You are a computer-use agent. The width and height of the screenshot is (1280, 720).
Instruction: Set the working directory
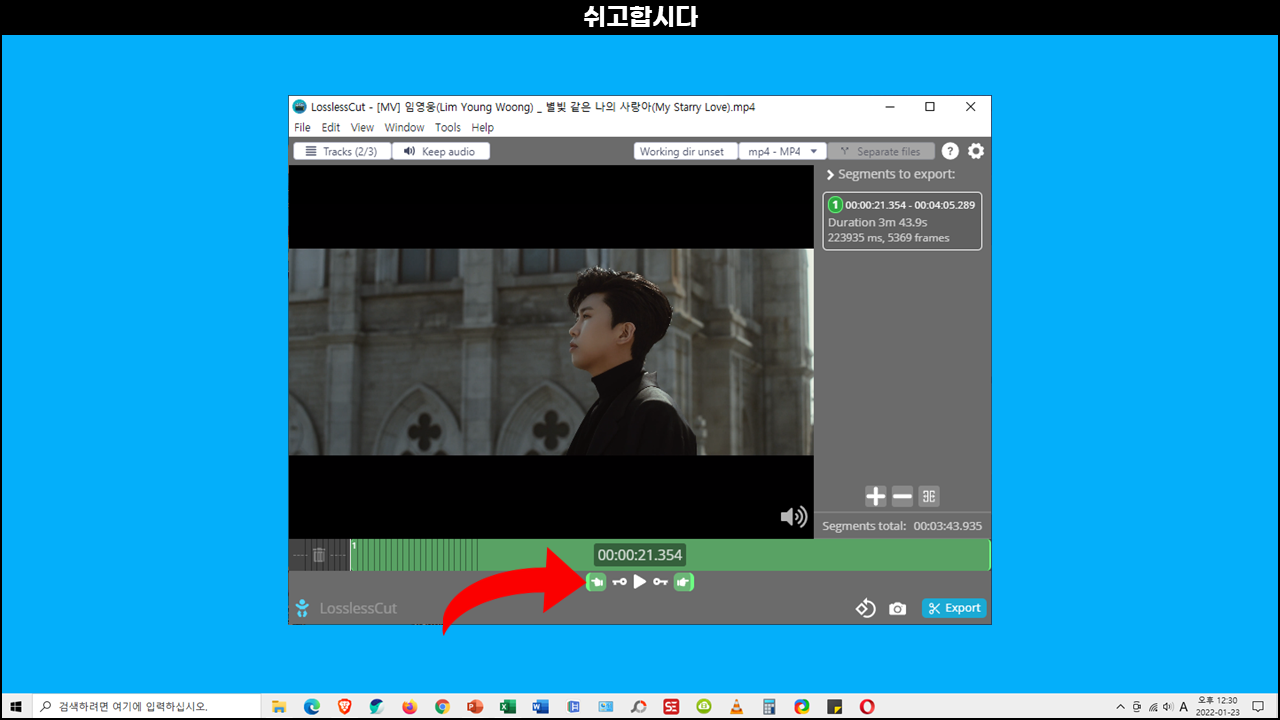(x=685, y=151)
